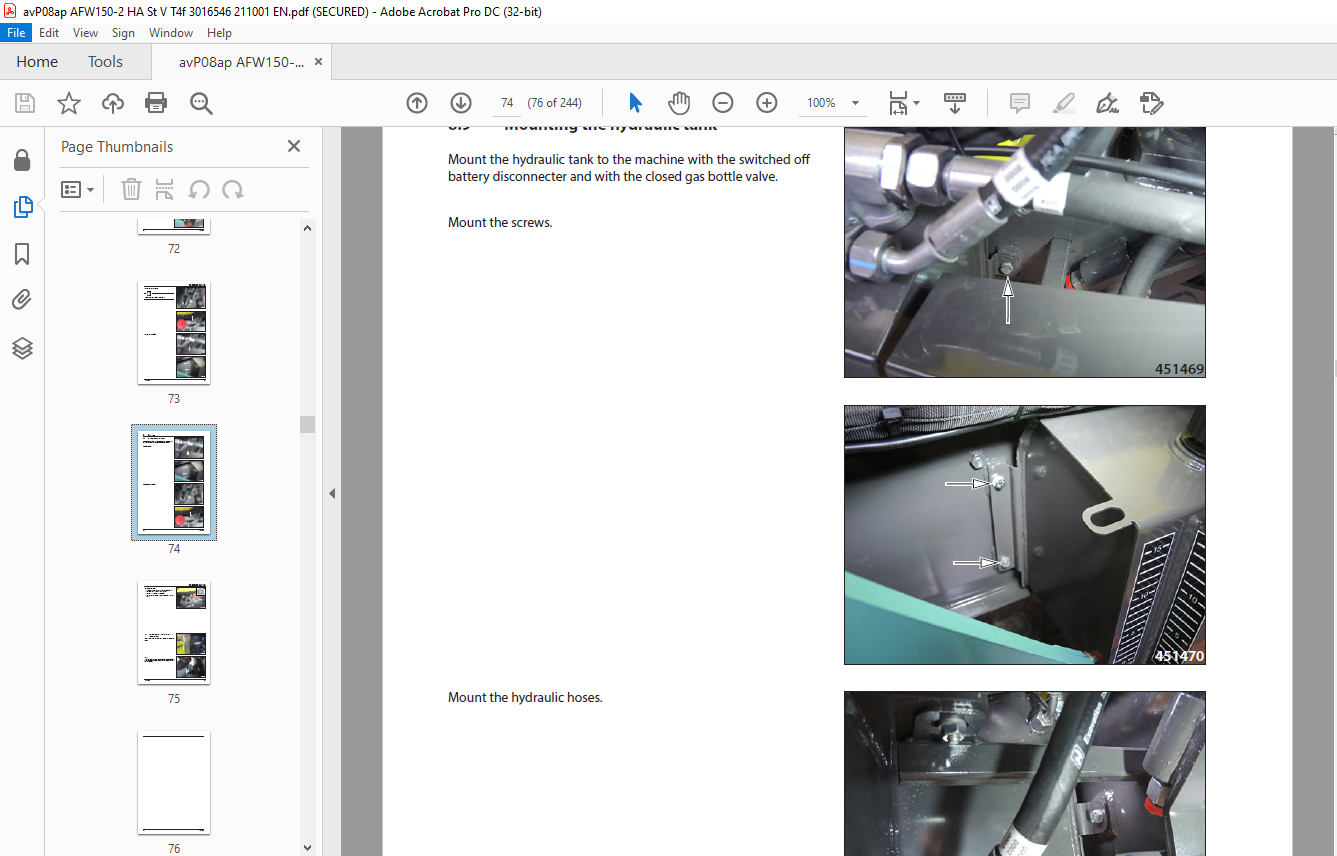Click the Save file icon
This screenshot has height=856, width=1337.
pyautogui.click(x=25, y=103)
